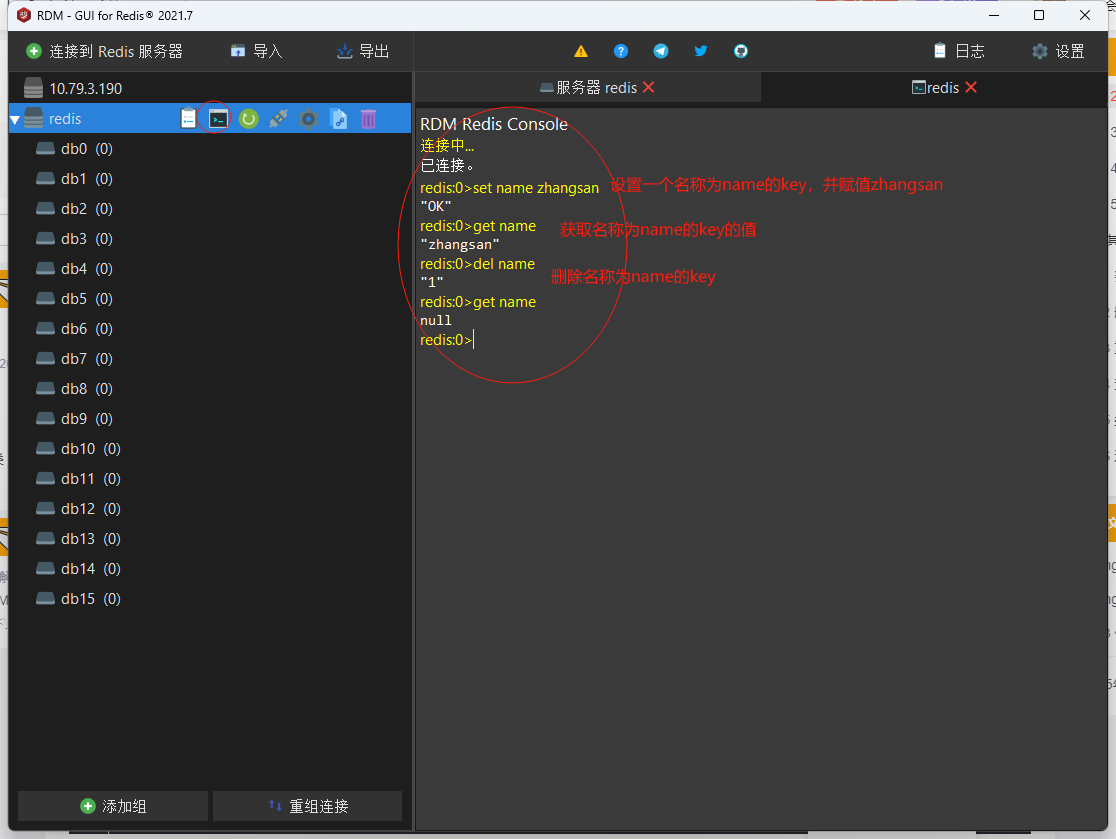Image resolution: width=1116 pixels, height=839 pixels.
Task: Click the RDM Redis Console heading
Action: 494,124
